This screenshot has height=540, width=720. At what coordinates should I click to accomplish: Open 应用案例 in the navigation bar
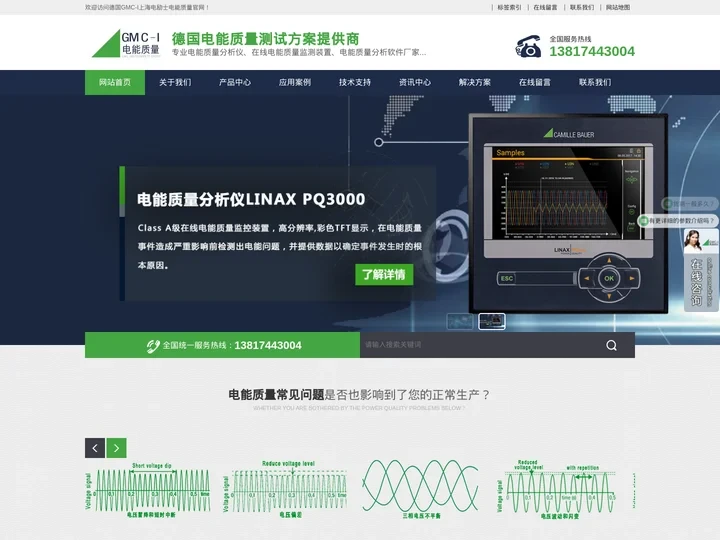295,82
